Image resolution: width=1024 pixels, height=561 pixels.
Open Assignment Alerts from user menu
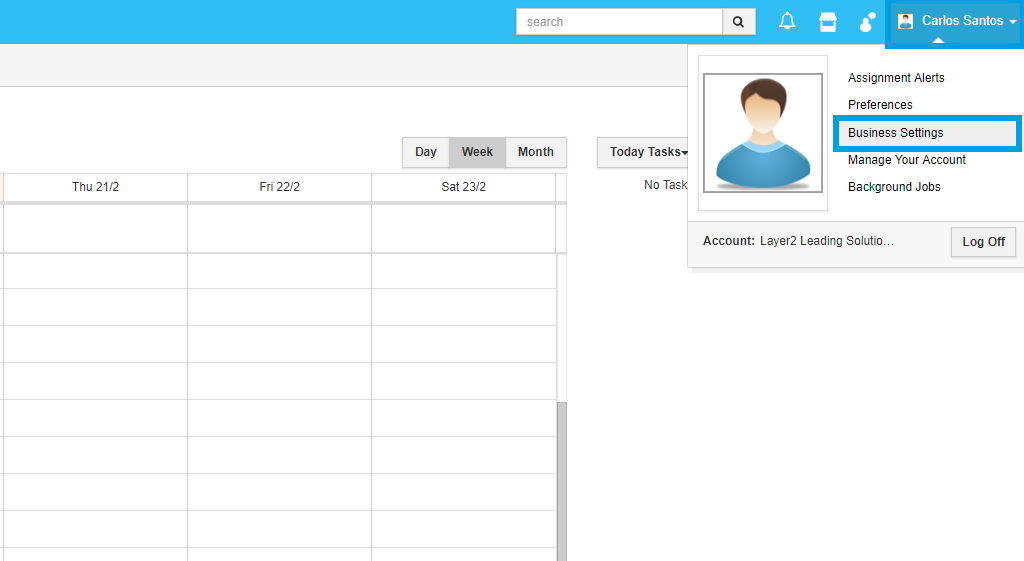(896, 78)
